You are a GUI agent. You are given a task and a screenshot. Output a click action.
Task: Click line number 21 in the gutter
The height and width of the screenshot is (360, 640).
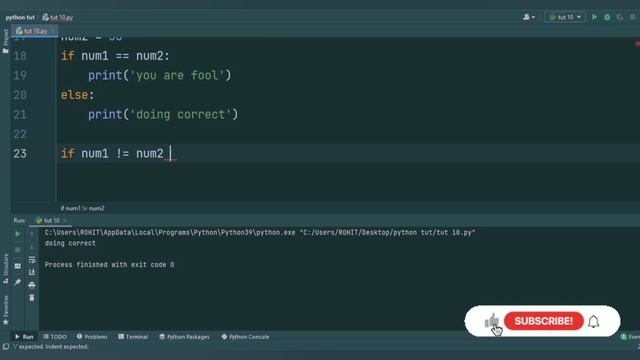(20, 115)
